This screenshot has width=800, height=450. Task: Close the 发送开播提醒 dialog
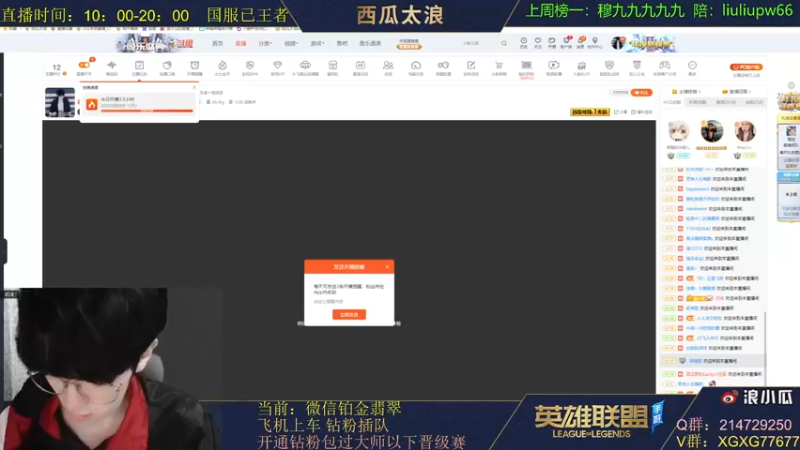[x=387, y=266]
